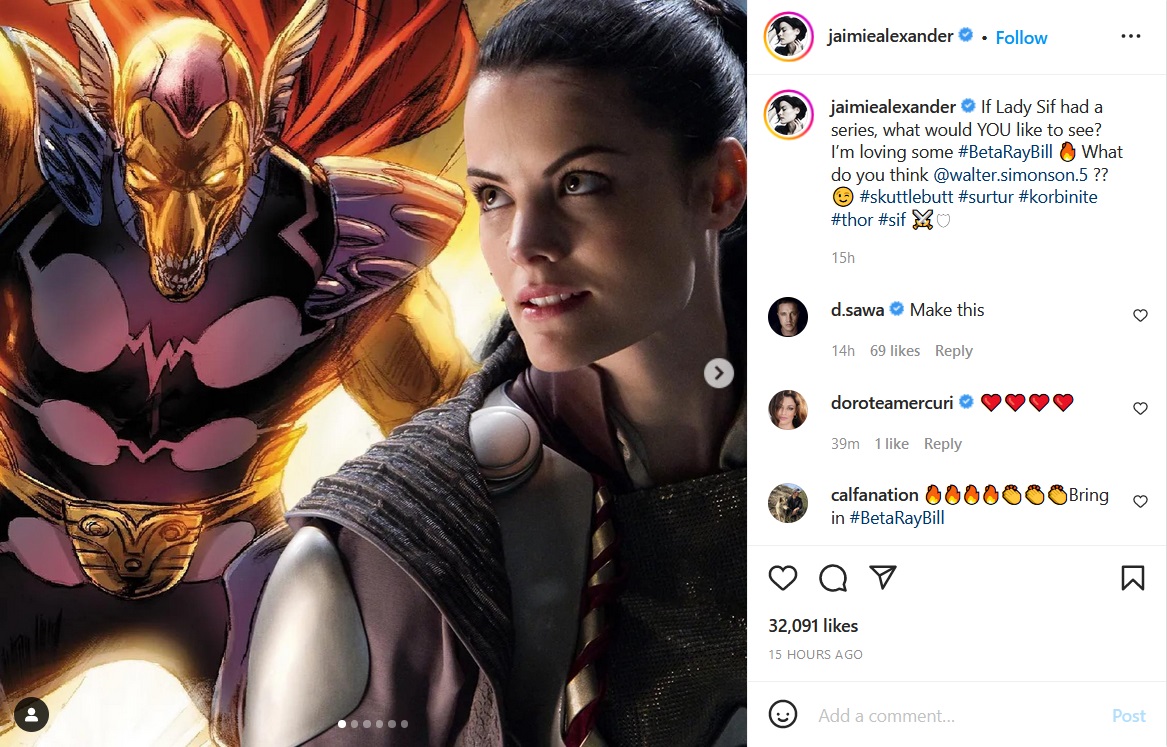Show tagged people icon on photo
The image size is (1167, 747).
tap(31, 715)
